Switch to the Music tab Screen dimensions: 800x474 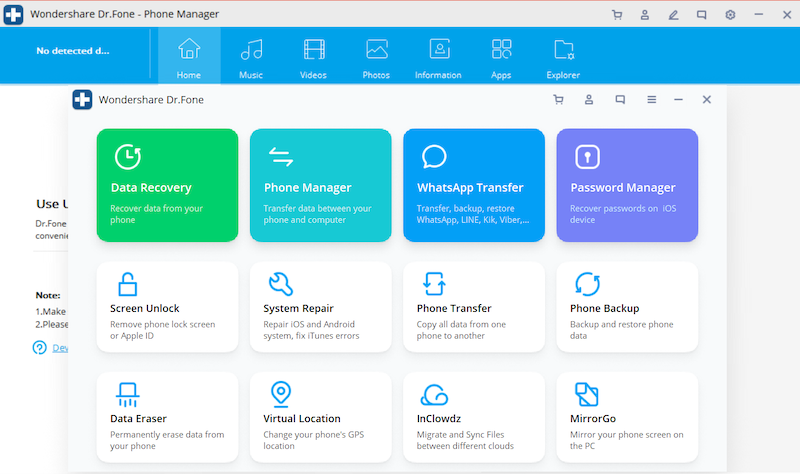point(252,58)
